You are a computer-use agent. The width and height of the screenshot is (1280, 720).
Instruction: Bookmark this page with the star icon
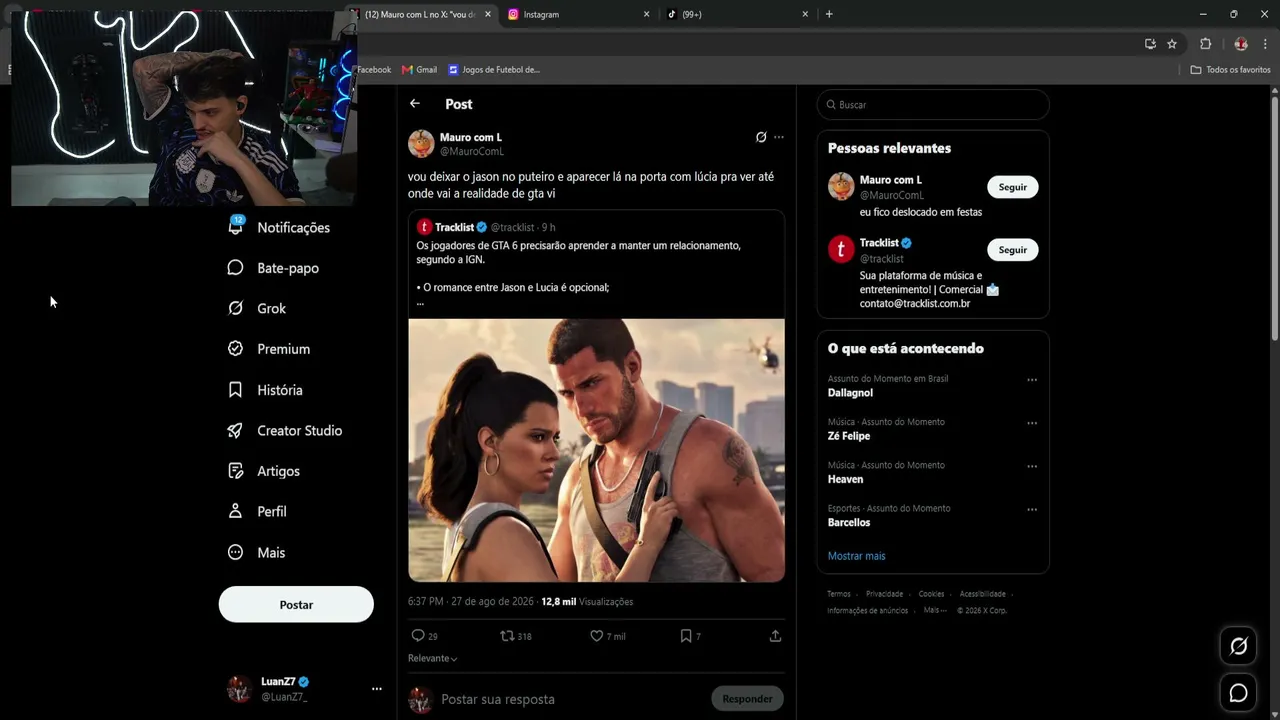(1172, 44)
